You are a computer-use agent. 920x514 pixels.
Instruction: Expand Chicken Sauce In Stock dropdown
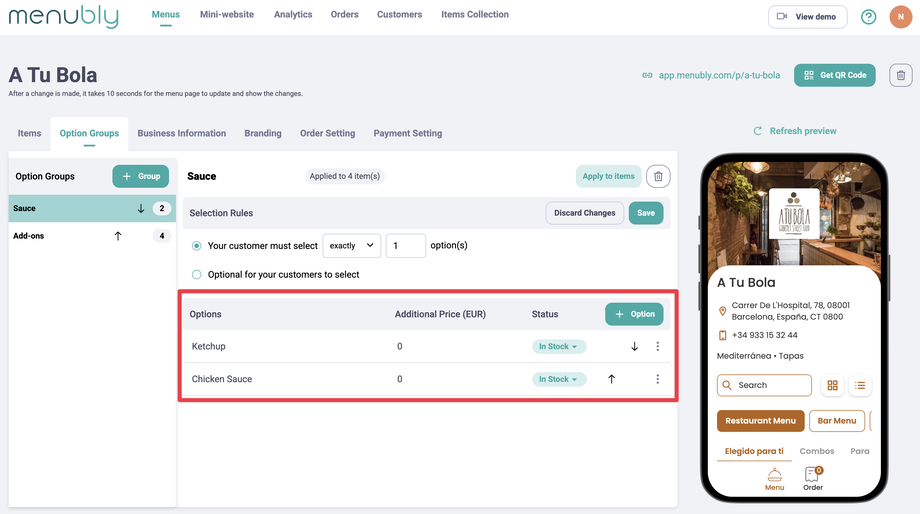coord(559,380)
